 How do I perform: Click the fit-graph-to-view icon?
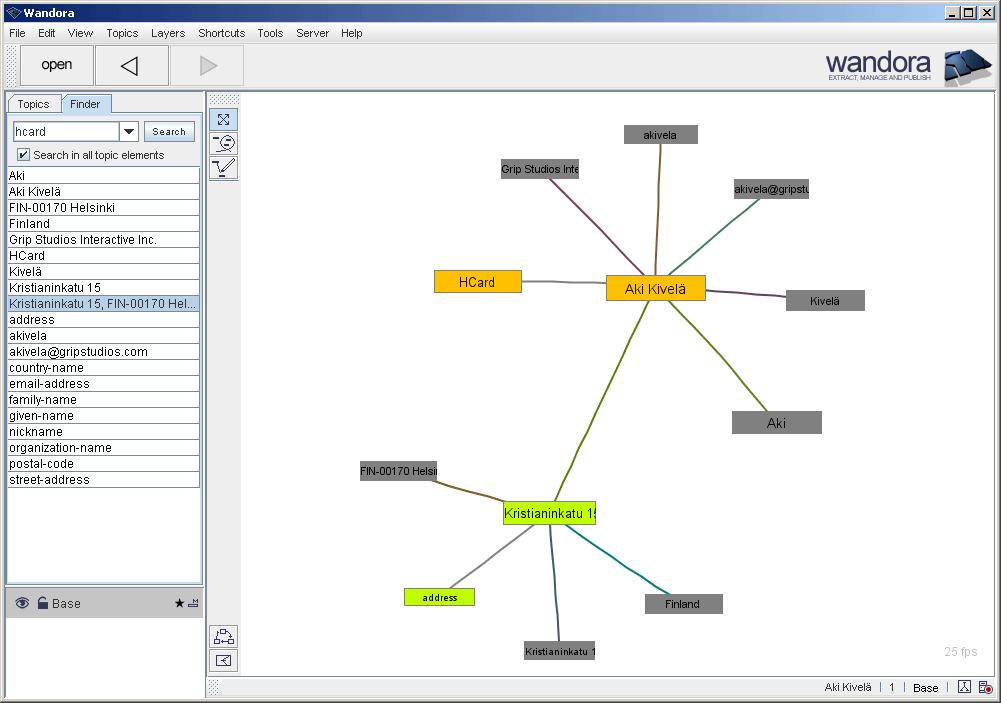223,118
